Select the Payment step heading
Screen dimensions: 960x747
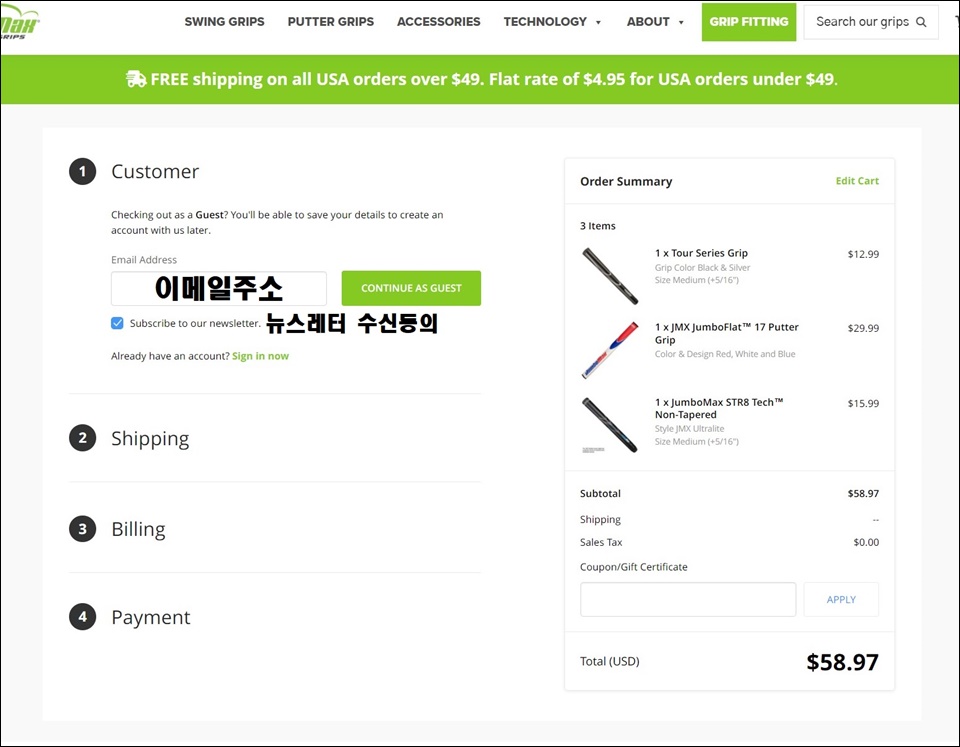pos(151,617)
